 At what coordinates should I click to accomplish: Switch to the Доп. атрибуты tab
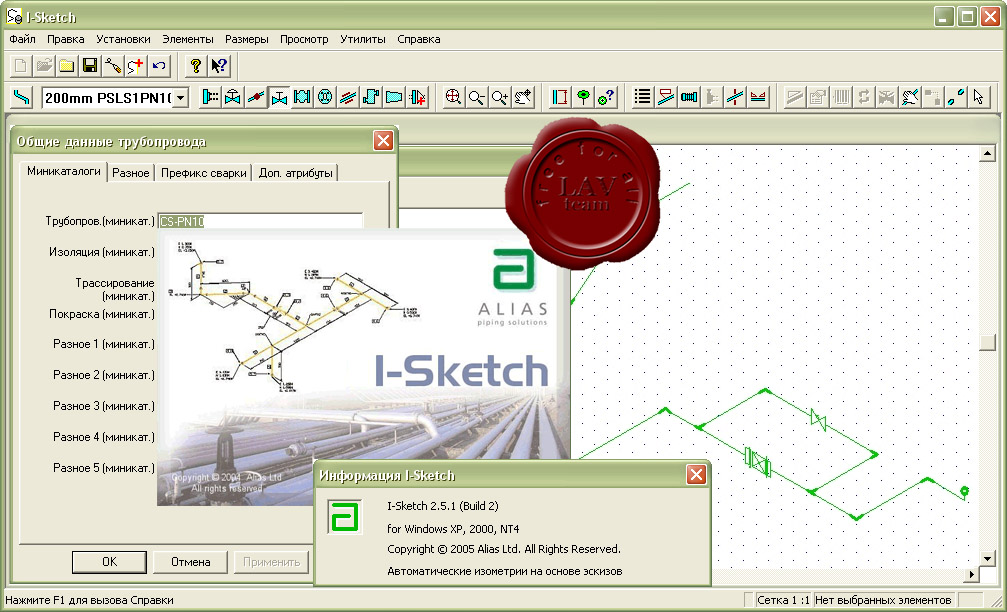tap(295, 173)
